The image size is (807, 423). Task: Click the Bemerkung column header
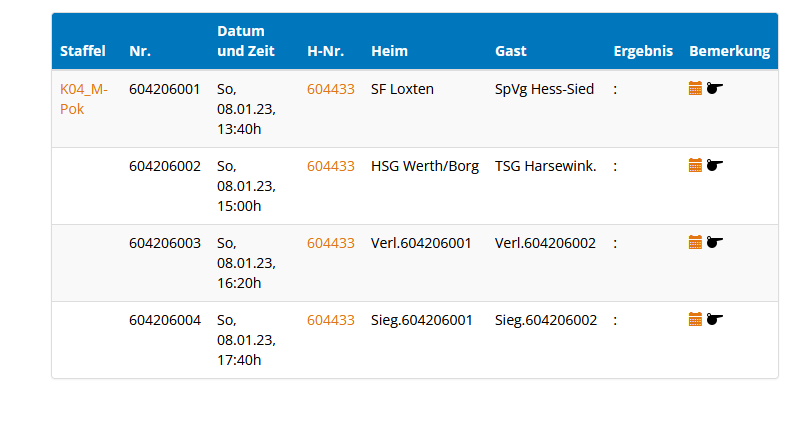point(729,51)
